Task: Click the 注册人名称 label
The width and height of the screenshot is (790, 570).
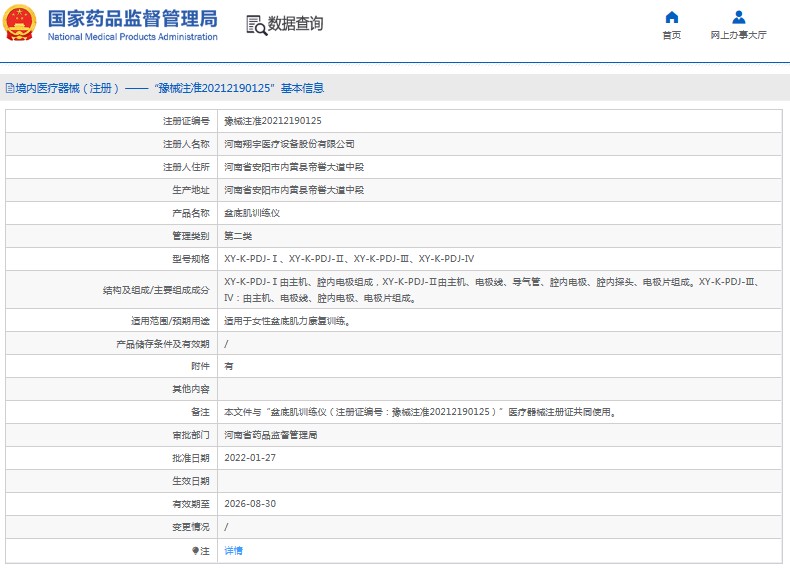Action: coord(186,144)
